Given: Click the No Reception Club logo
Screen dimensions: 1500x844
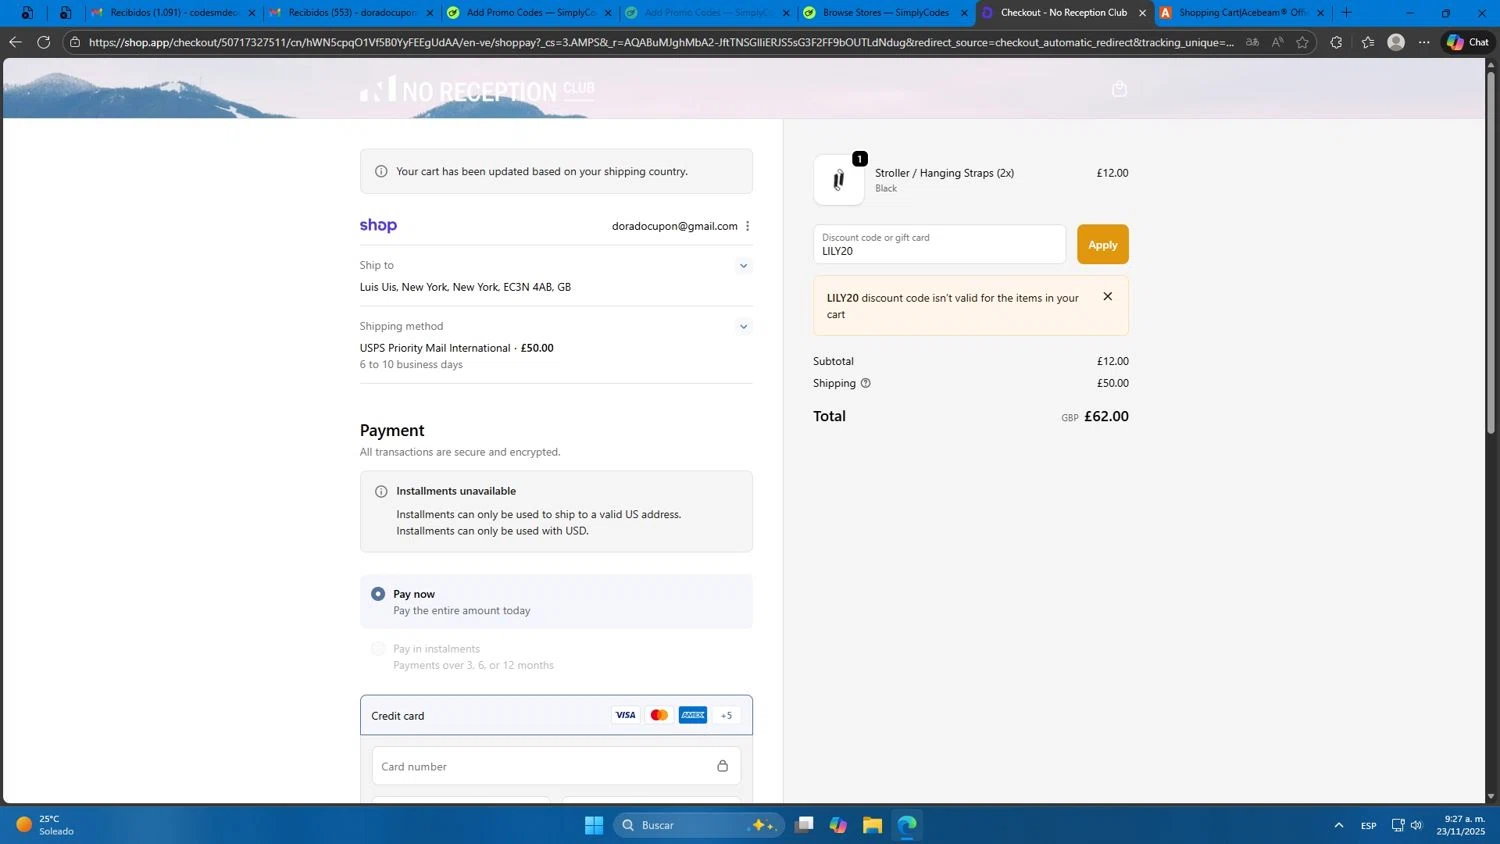Looking at the screenshot, I should [x=477, y=90].
